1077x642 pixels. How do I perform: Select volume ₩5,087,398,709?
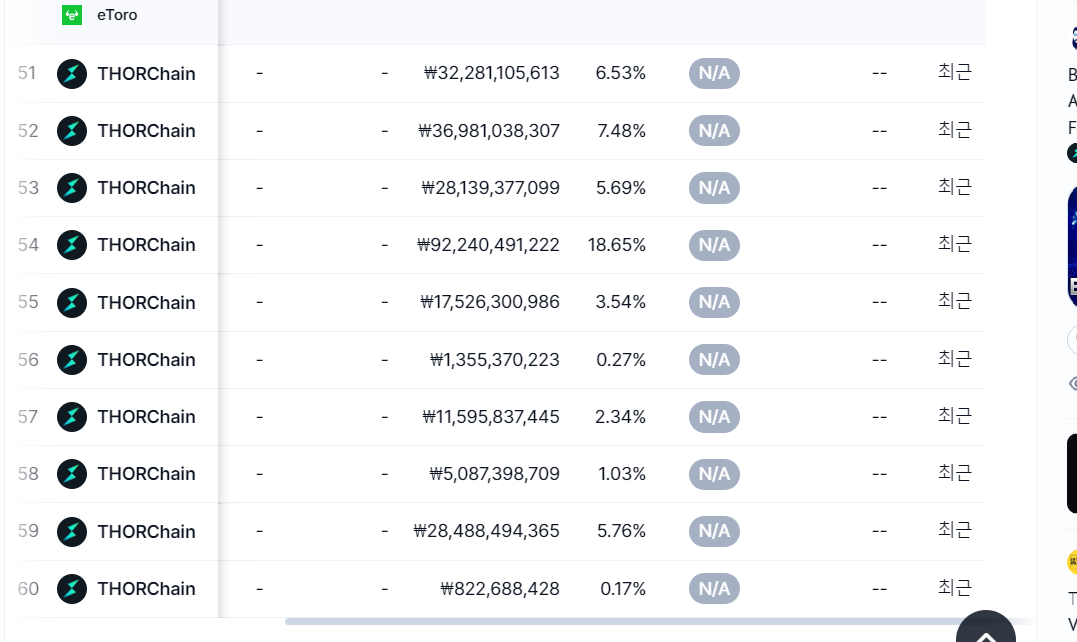pos(495,474)
